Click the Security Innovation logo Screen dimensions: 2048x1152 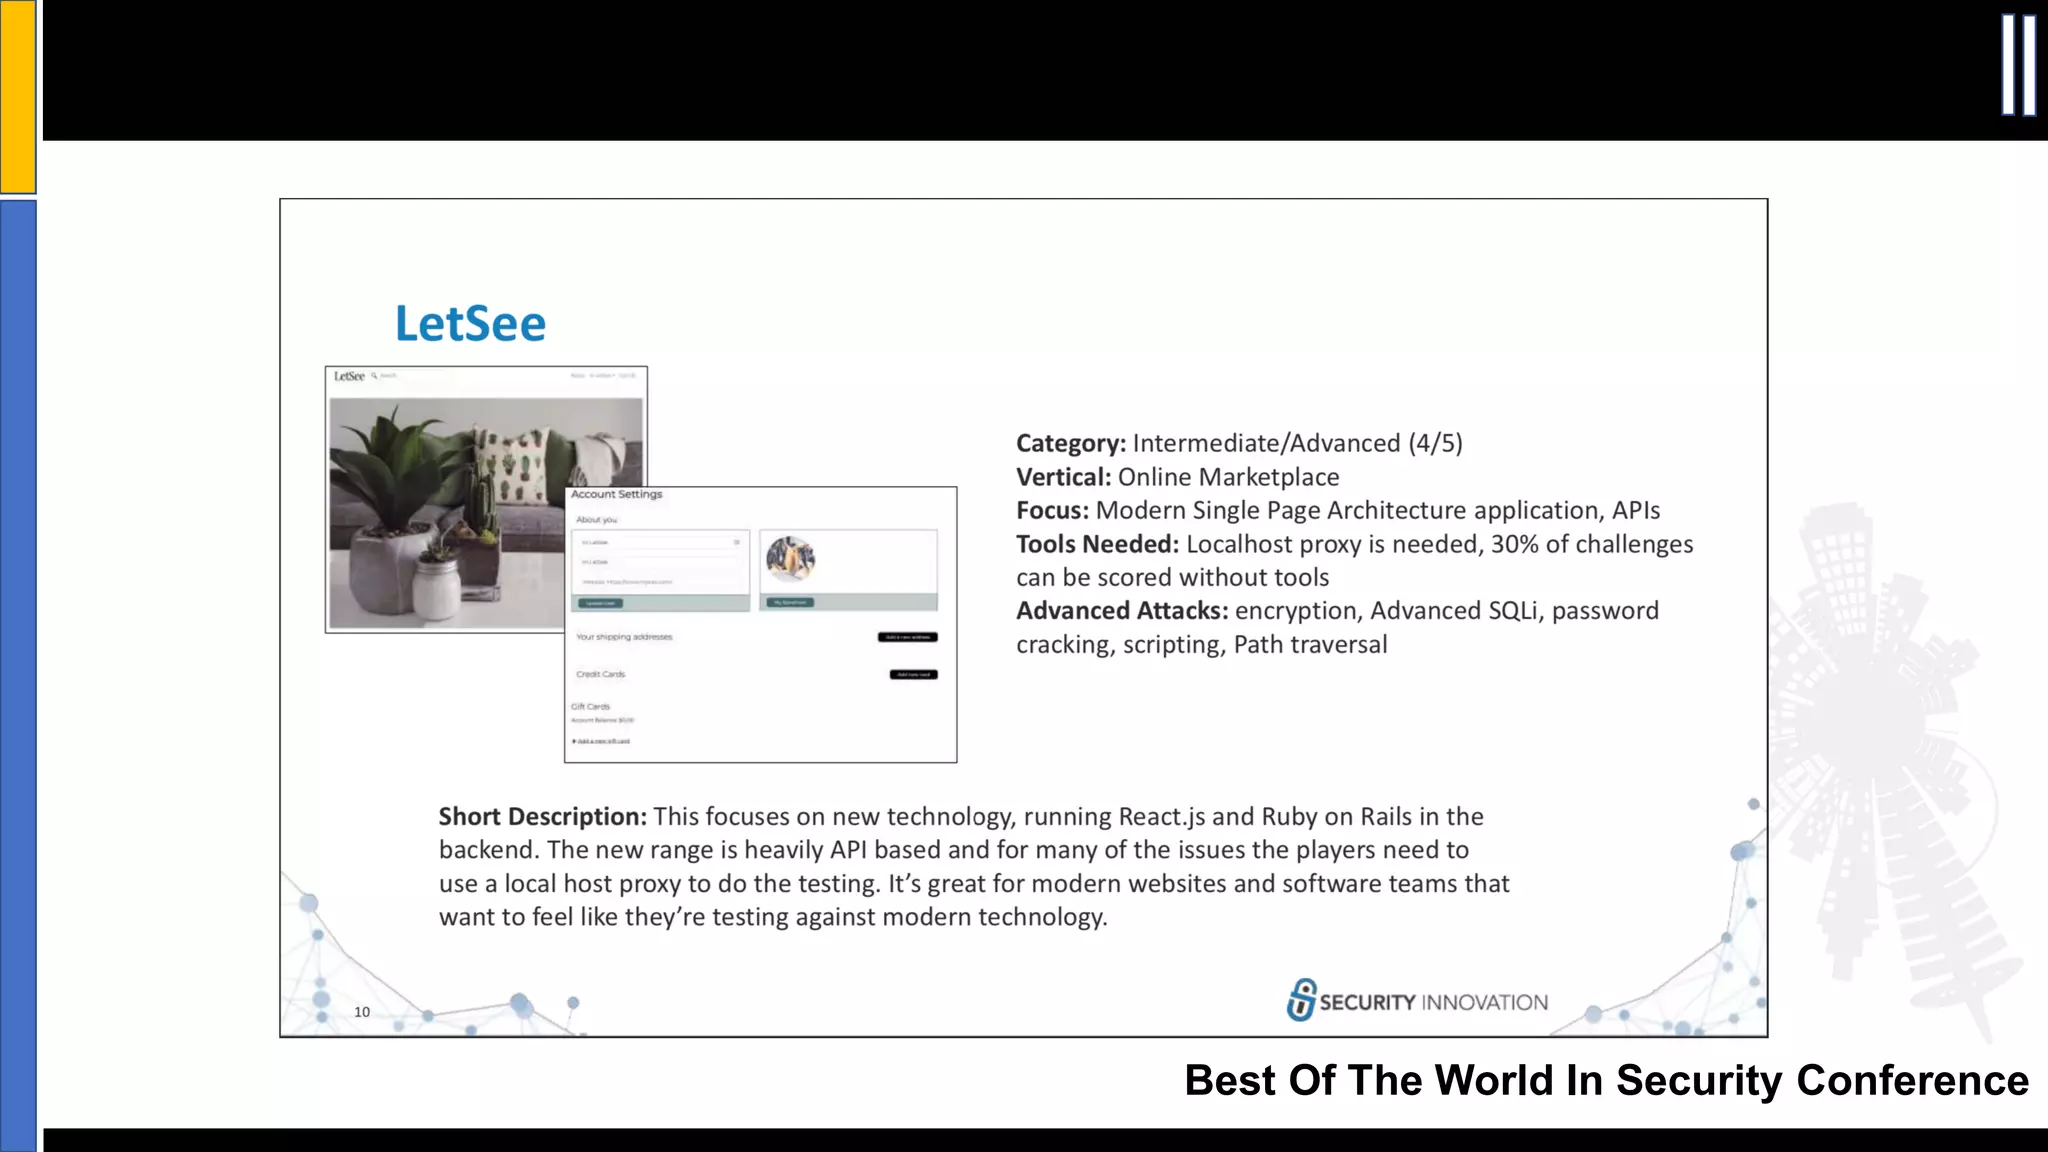(x=1417, y=1000)
